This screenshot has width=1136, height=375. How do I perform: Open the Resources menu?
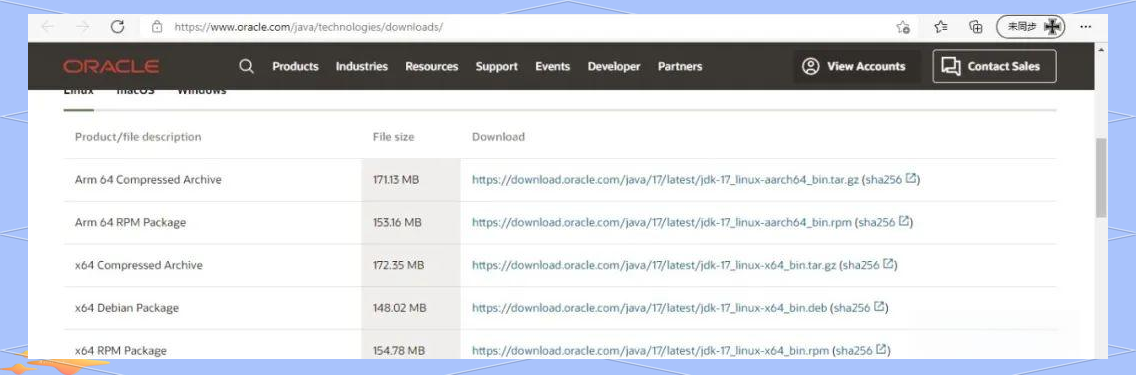tap(432, 67)
